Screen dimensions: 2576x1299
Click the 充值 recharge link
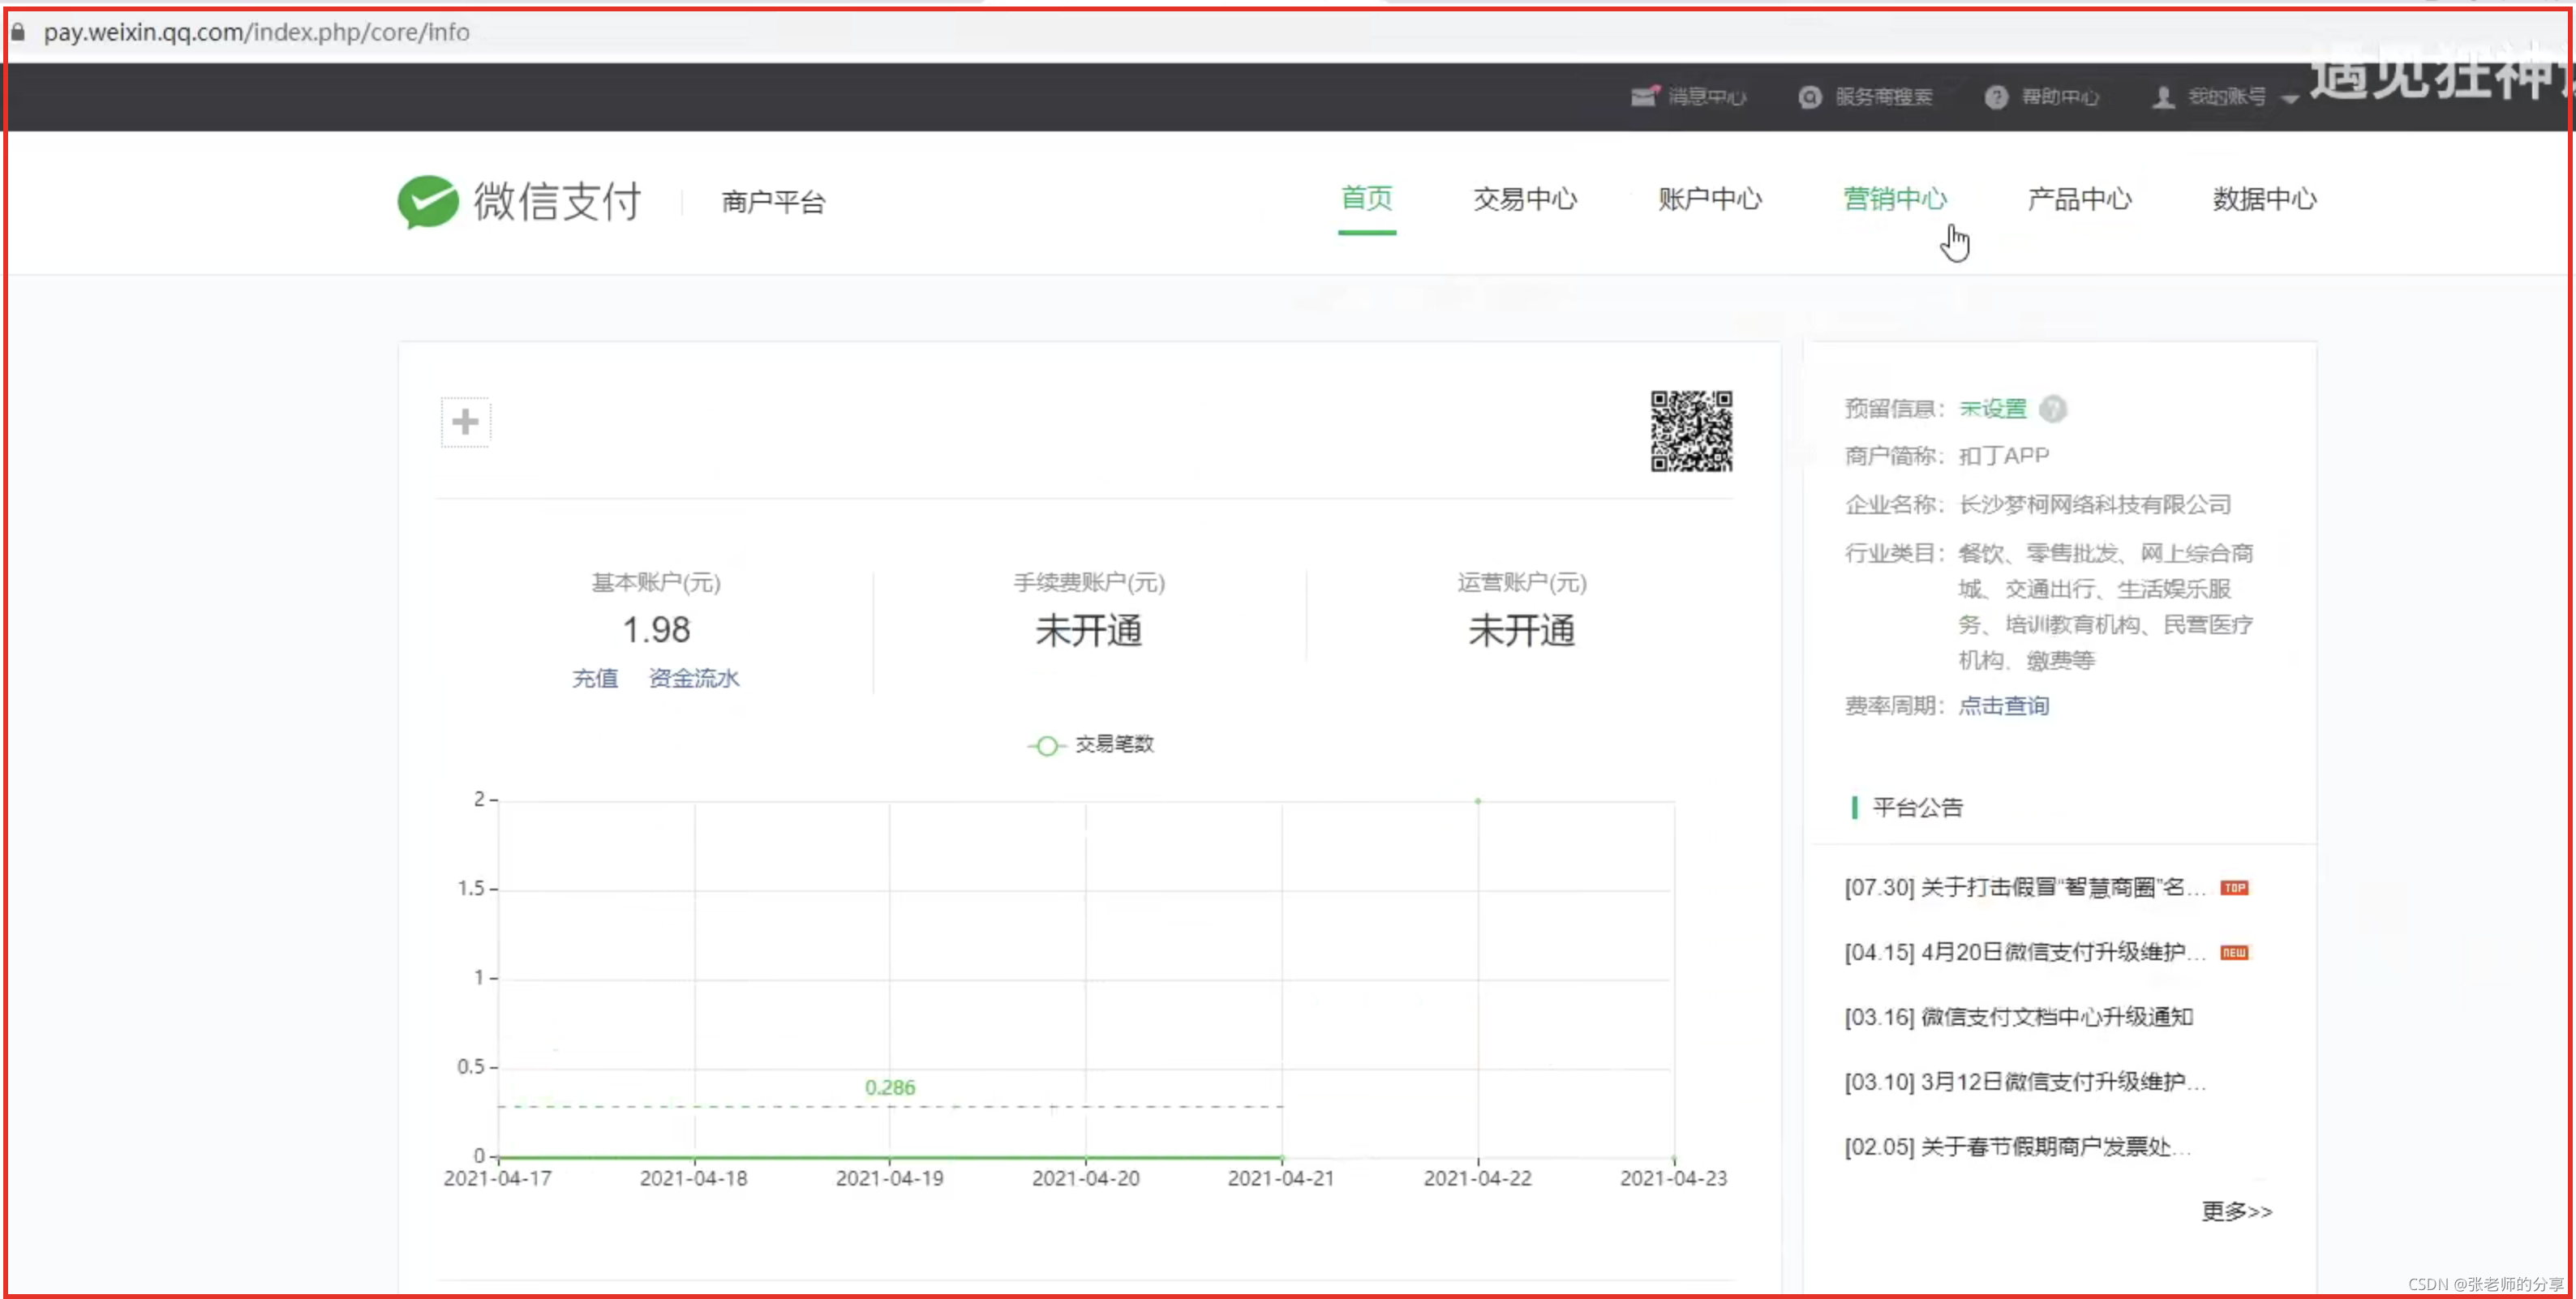[x=594, y=679]
